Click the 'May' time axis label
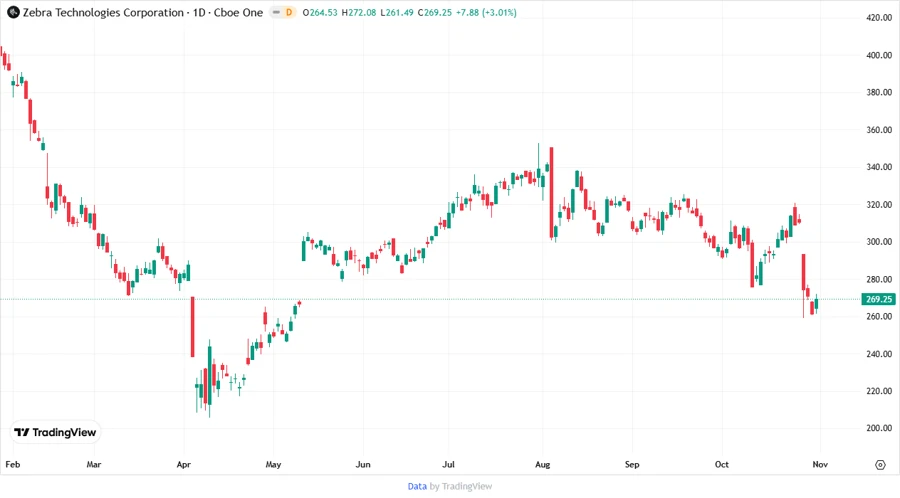 tap(273, 464)
